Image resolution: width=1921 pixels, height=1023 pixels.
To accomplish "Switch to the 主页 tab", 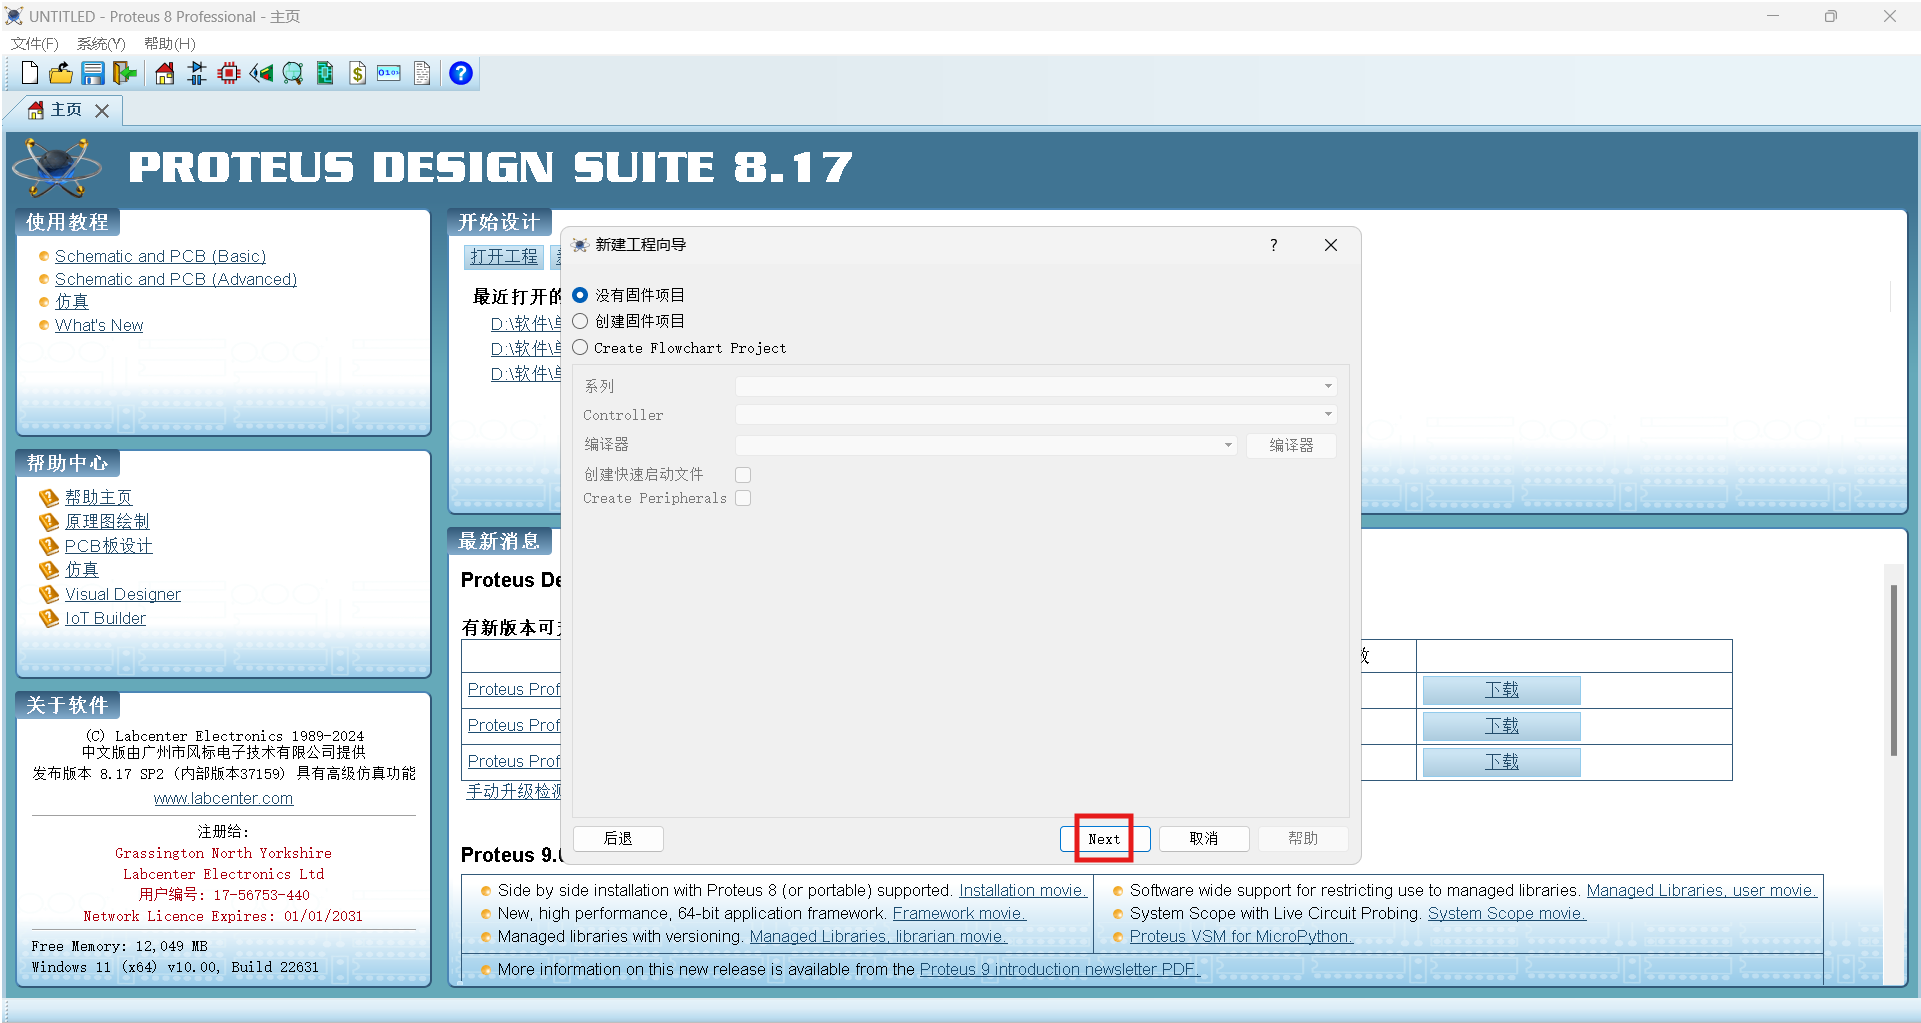I will [66, 110].
